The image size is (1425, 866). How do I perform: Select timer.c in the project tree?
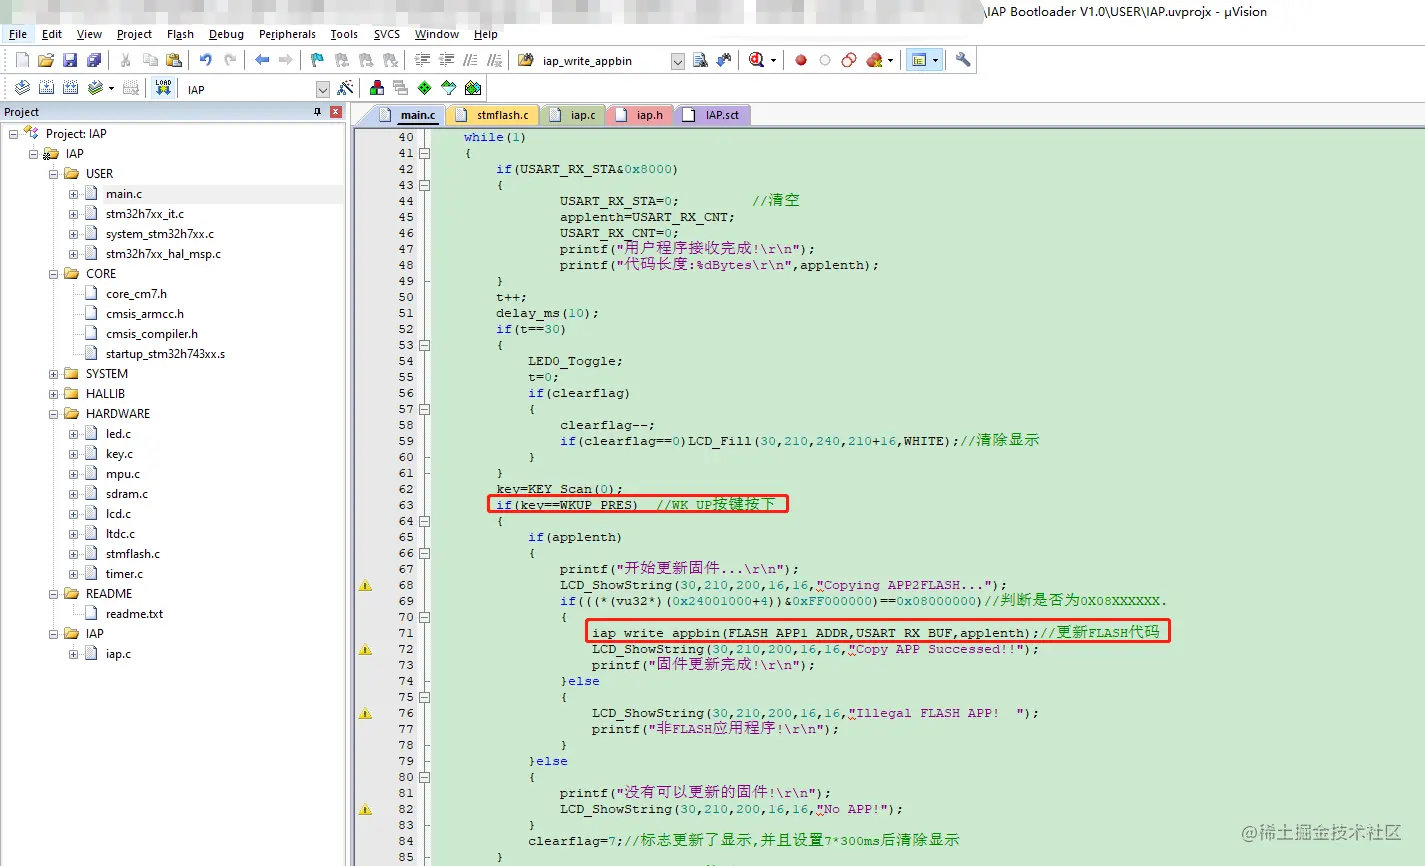[124, 574]
